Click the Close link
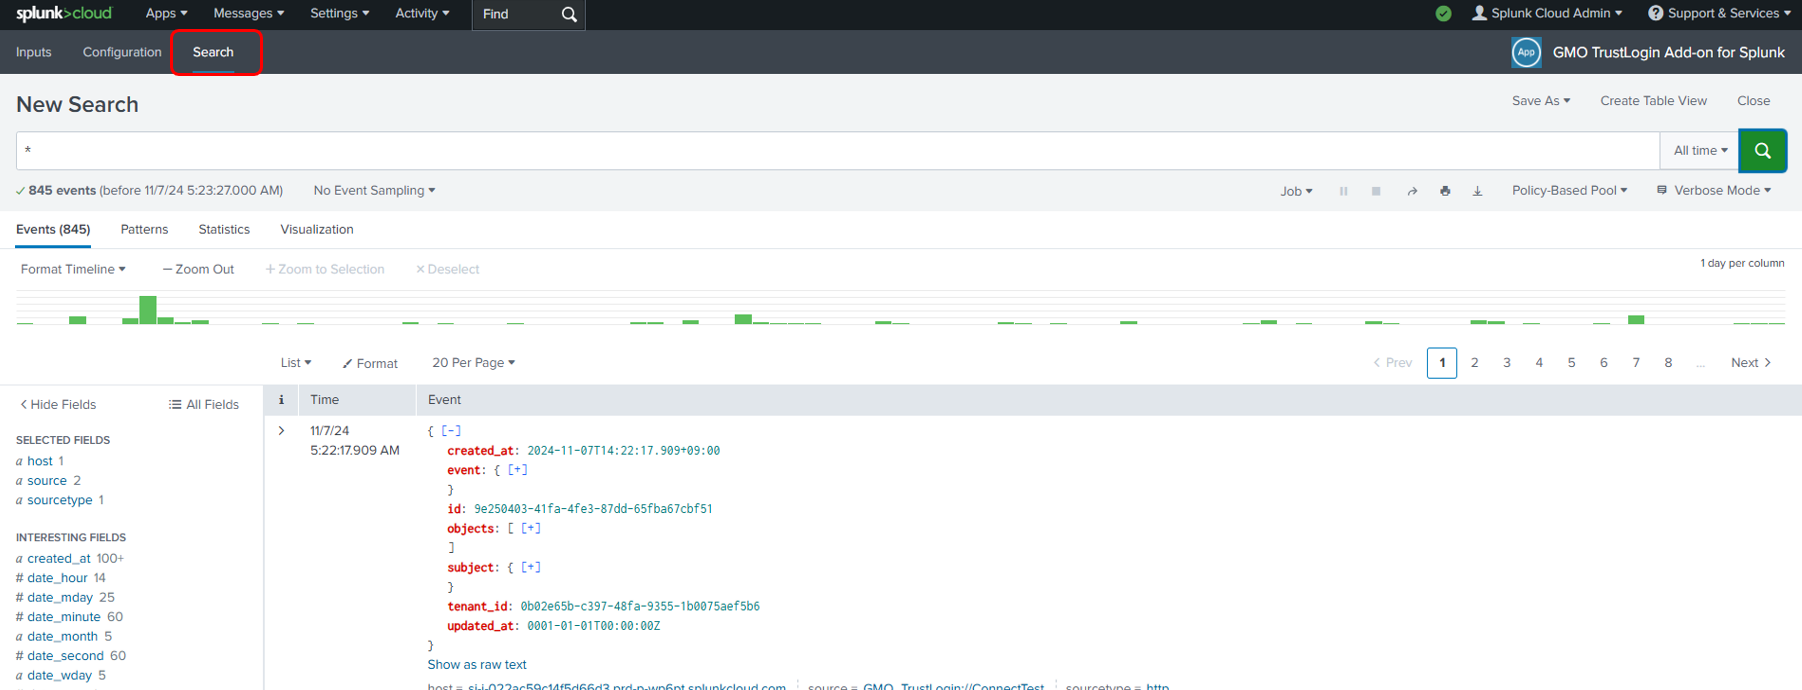This screenshot has height=690, width=1802. (x=1753, y=101)
